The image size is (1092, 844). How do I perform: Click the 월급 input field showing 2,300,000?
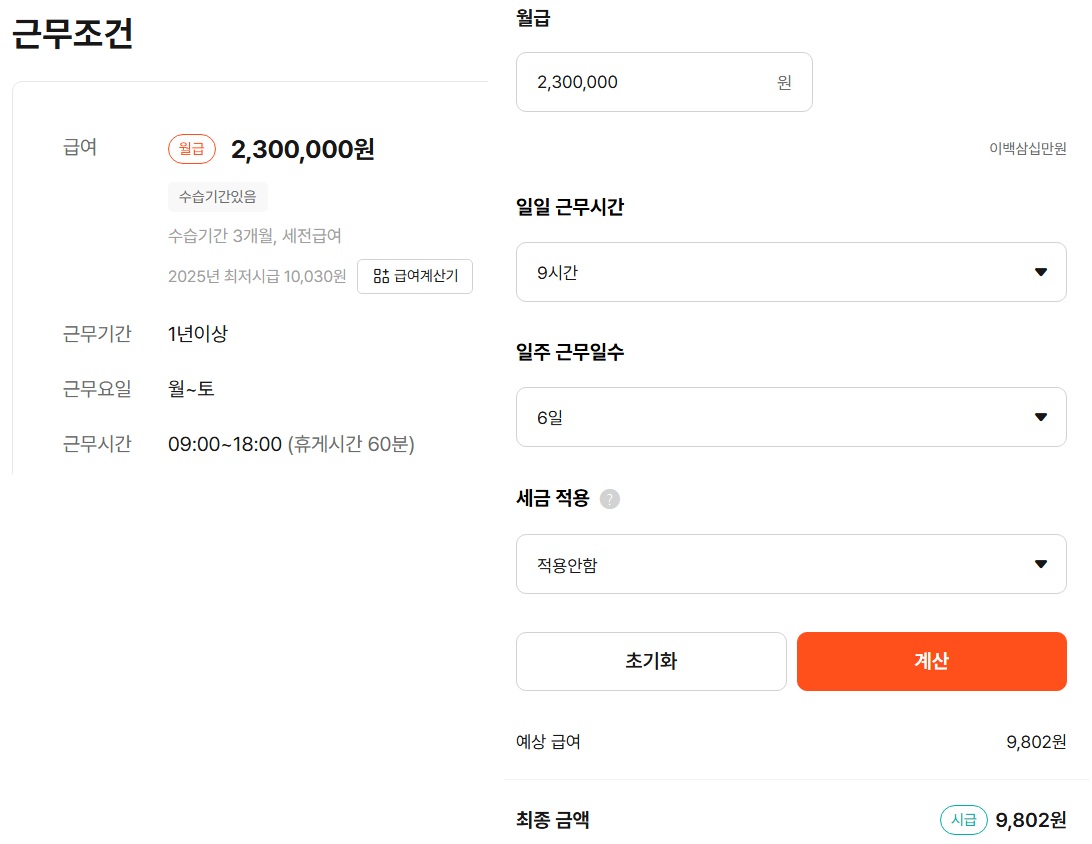point(664,82)
